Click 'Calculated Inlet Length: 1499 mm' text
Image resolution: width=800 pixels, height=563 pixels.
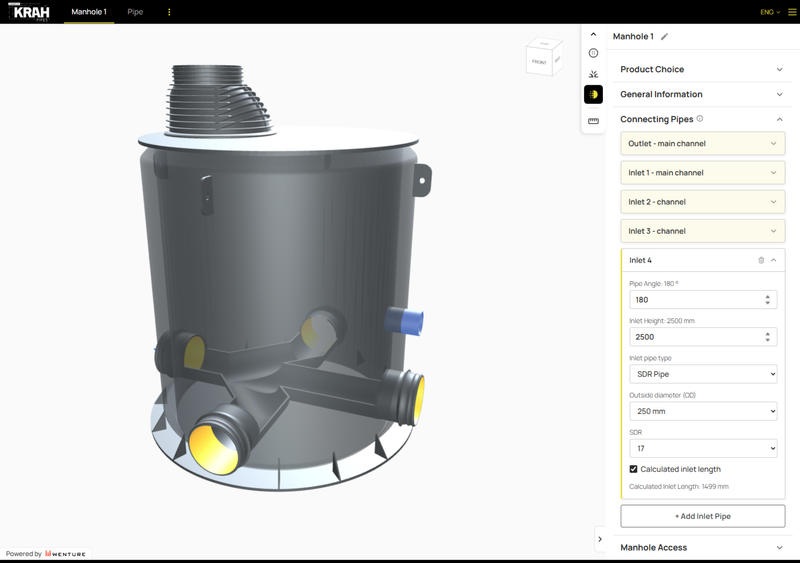(679, 486)
